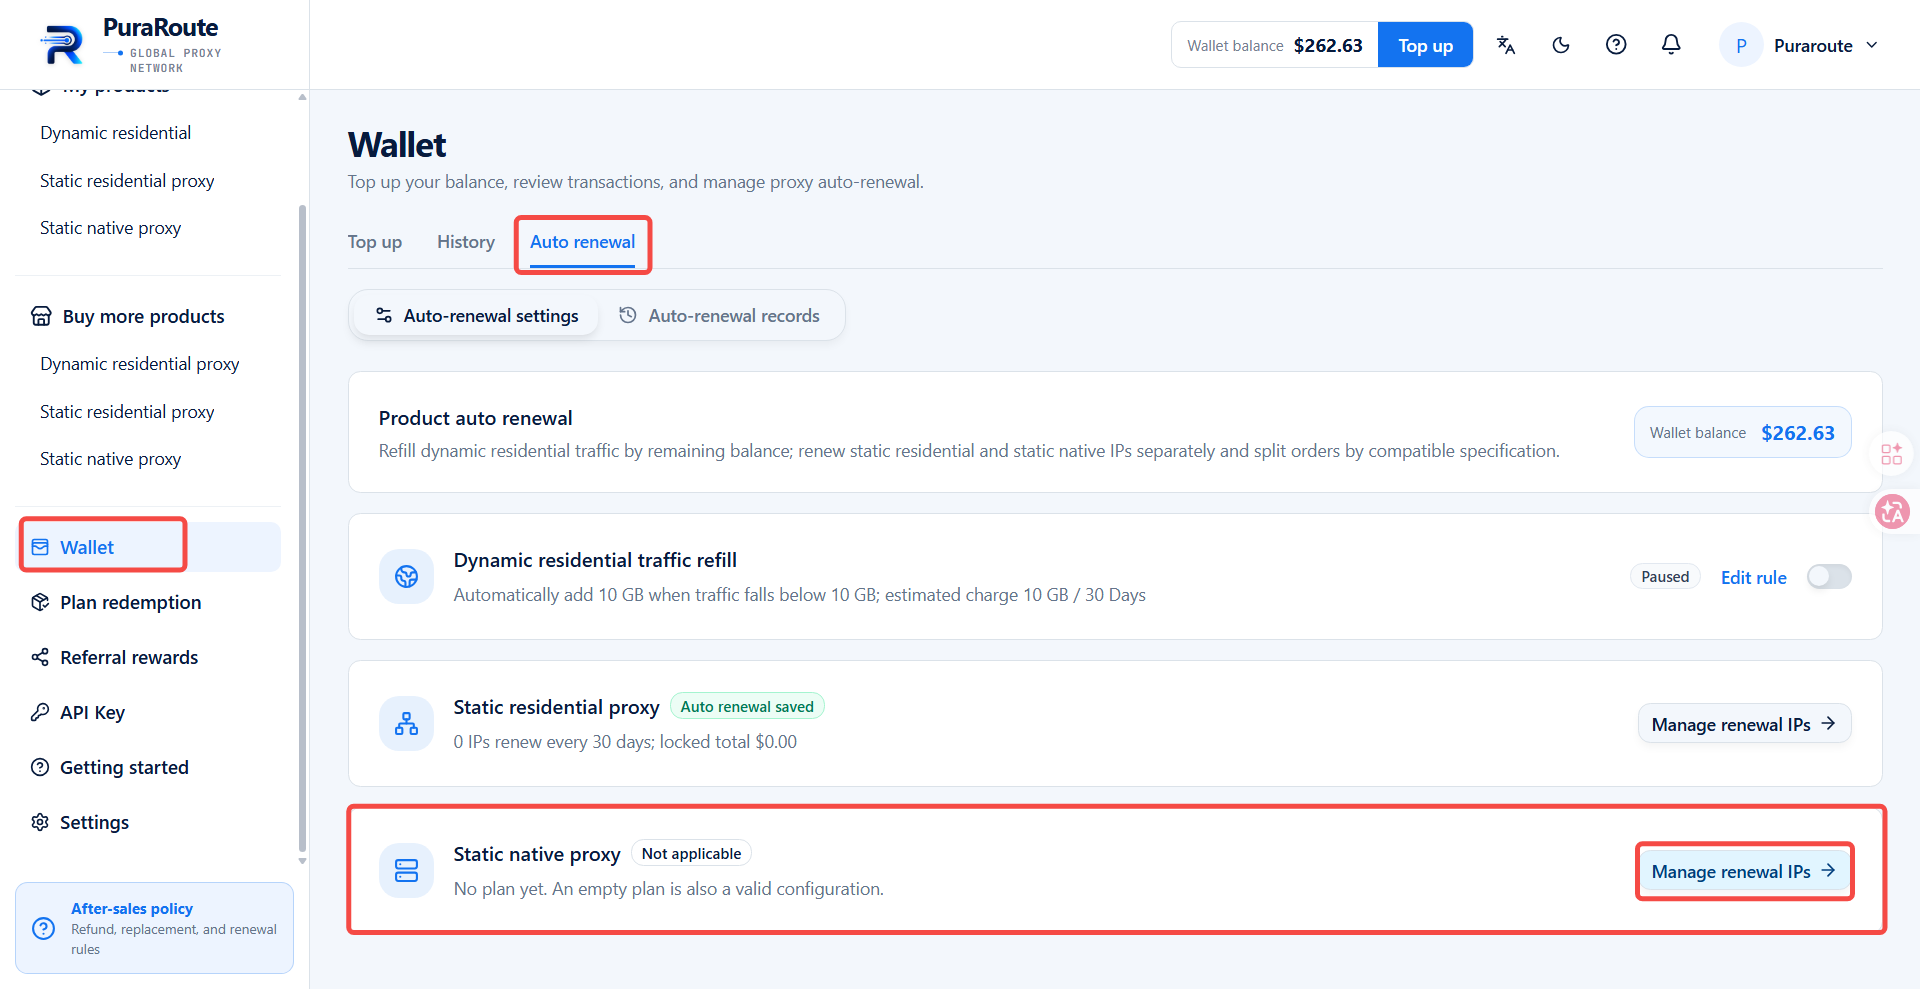Open Dynamic residential under My products
This screenshot has width=1920, height=989.
[x=116, y=133]
